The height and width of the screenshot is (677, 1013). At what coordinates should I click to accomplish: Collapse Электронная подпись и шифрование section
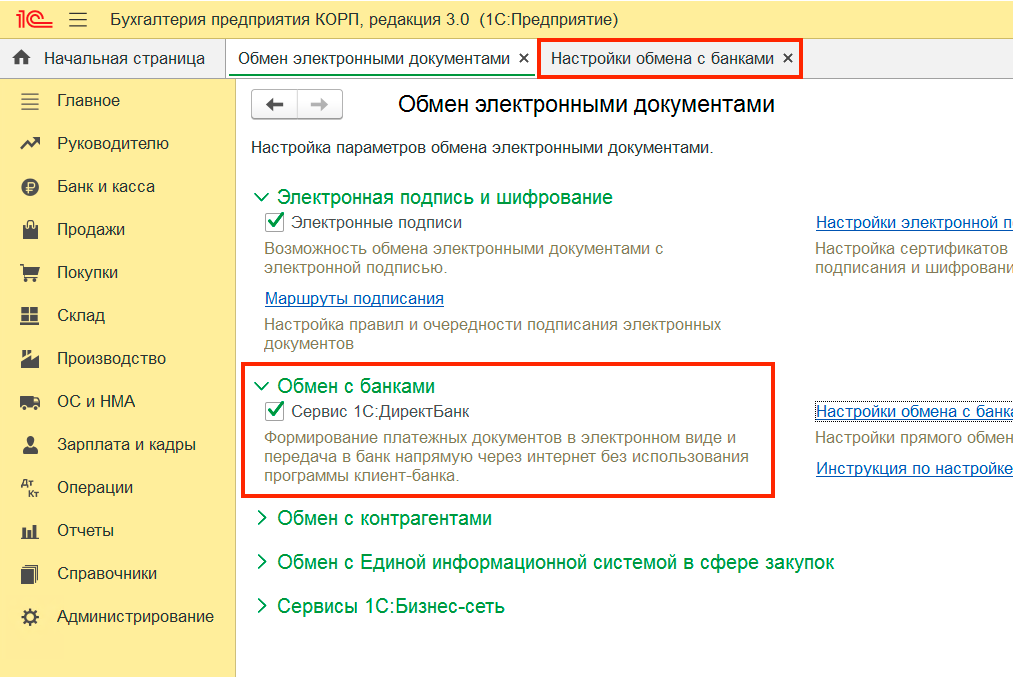(x=262, y=198)
